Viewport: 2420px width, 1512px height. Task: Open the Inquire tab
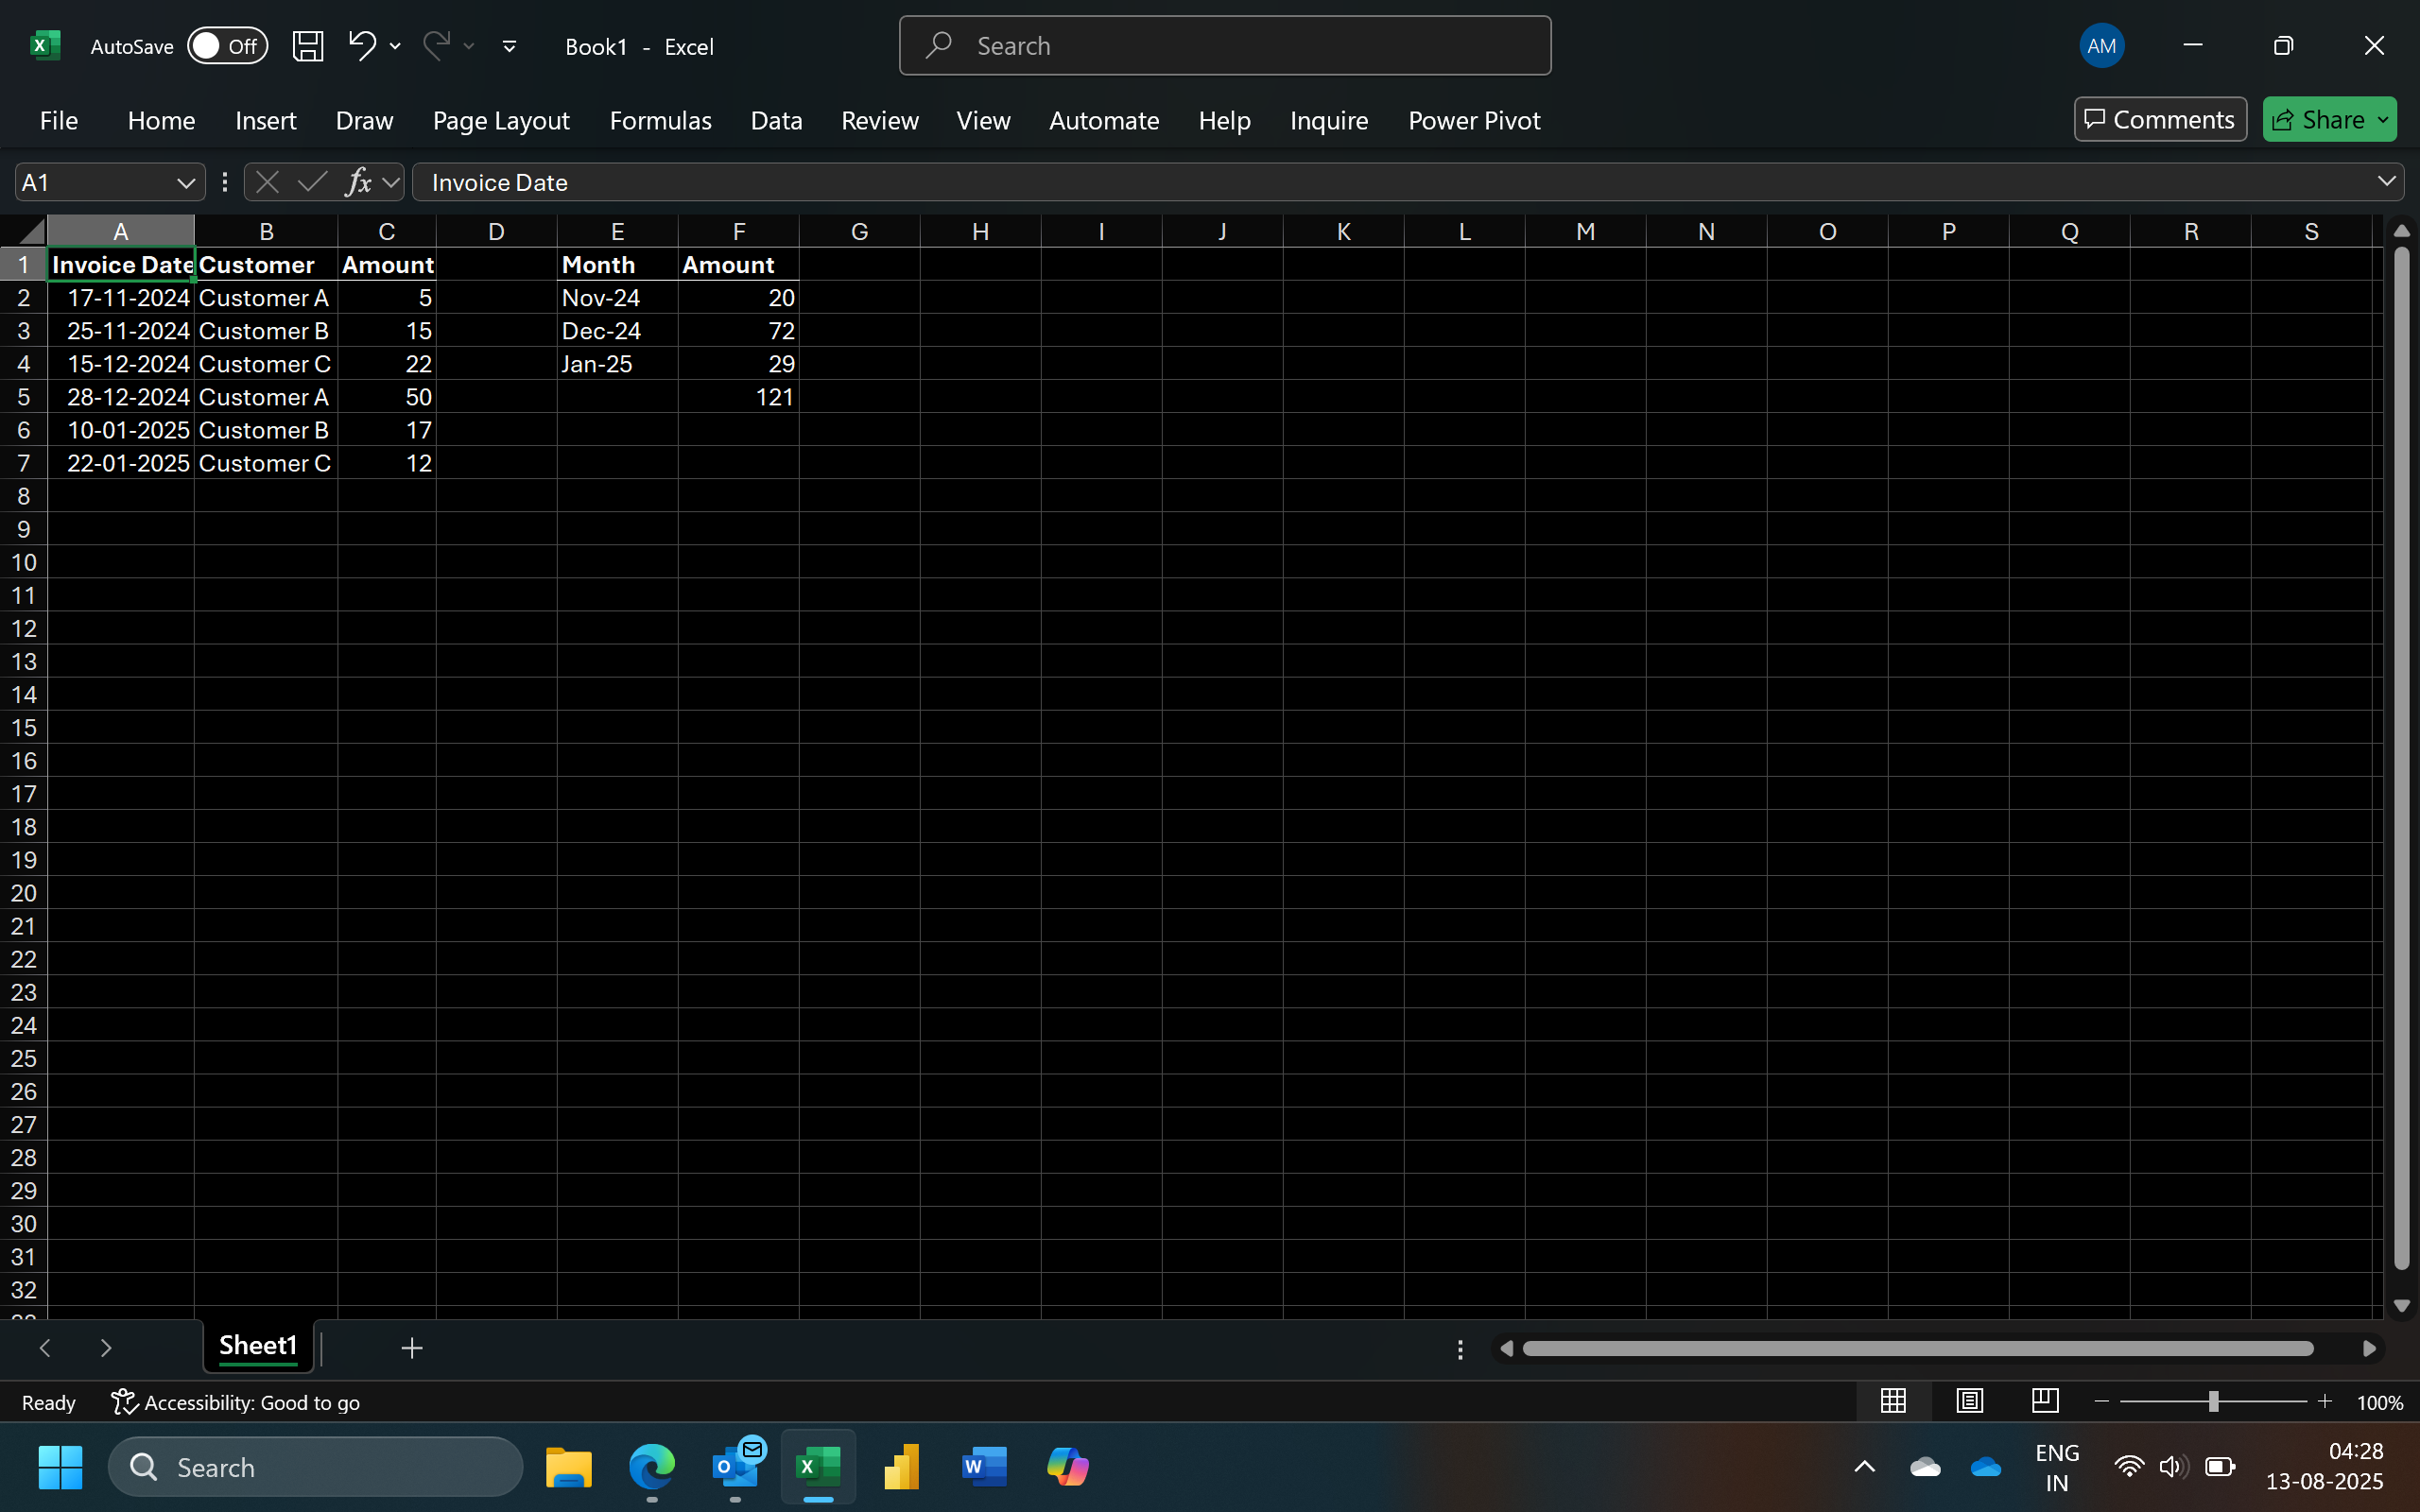[x=1328, y=121]
